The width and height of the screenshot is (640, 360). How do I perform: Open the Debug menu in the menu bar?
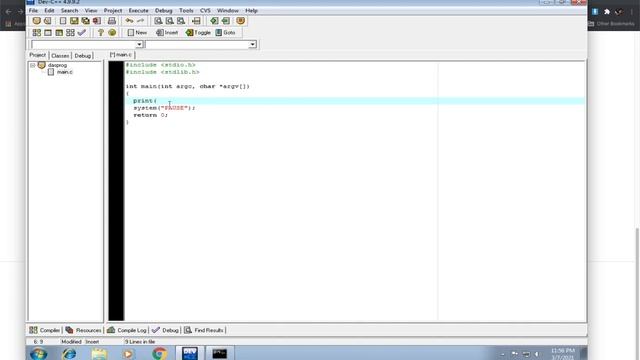(x=164, y=11)
